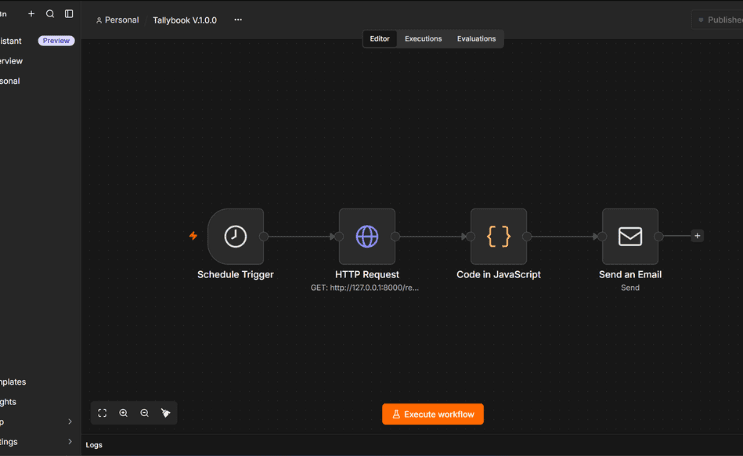Add node with plus after Send an Email
743x456 pixels.
(698, 236)
